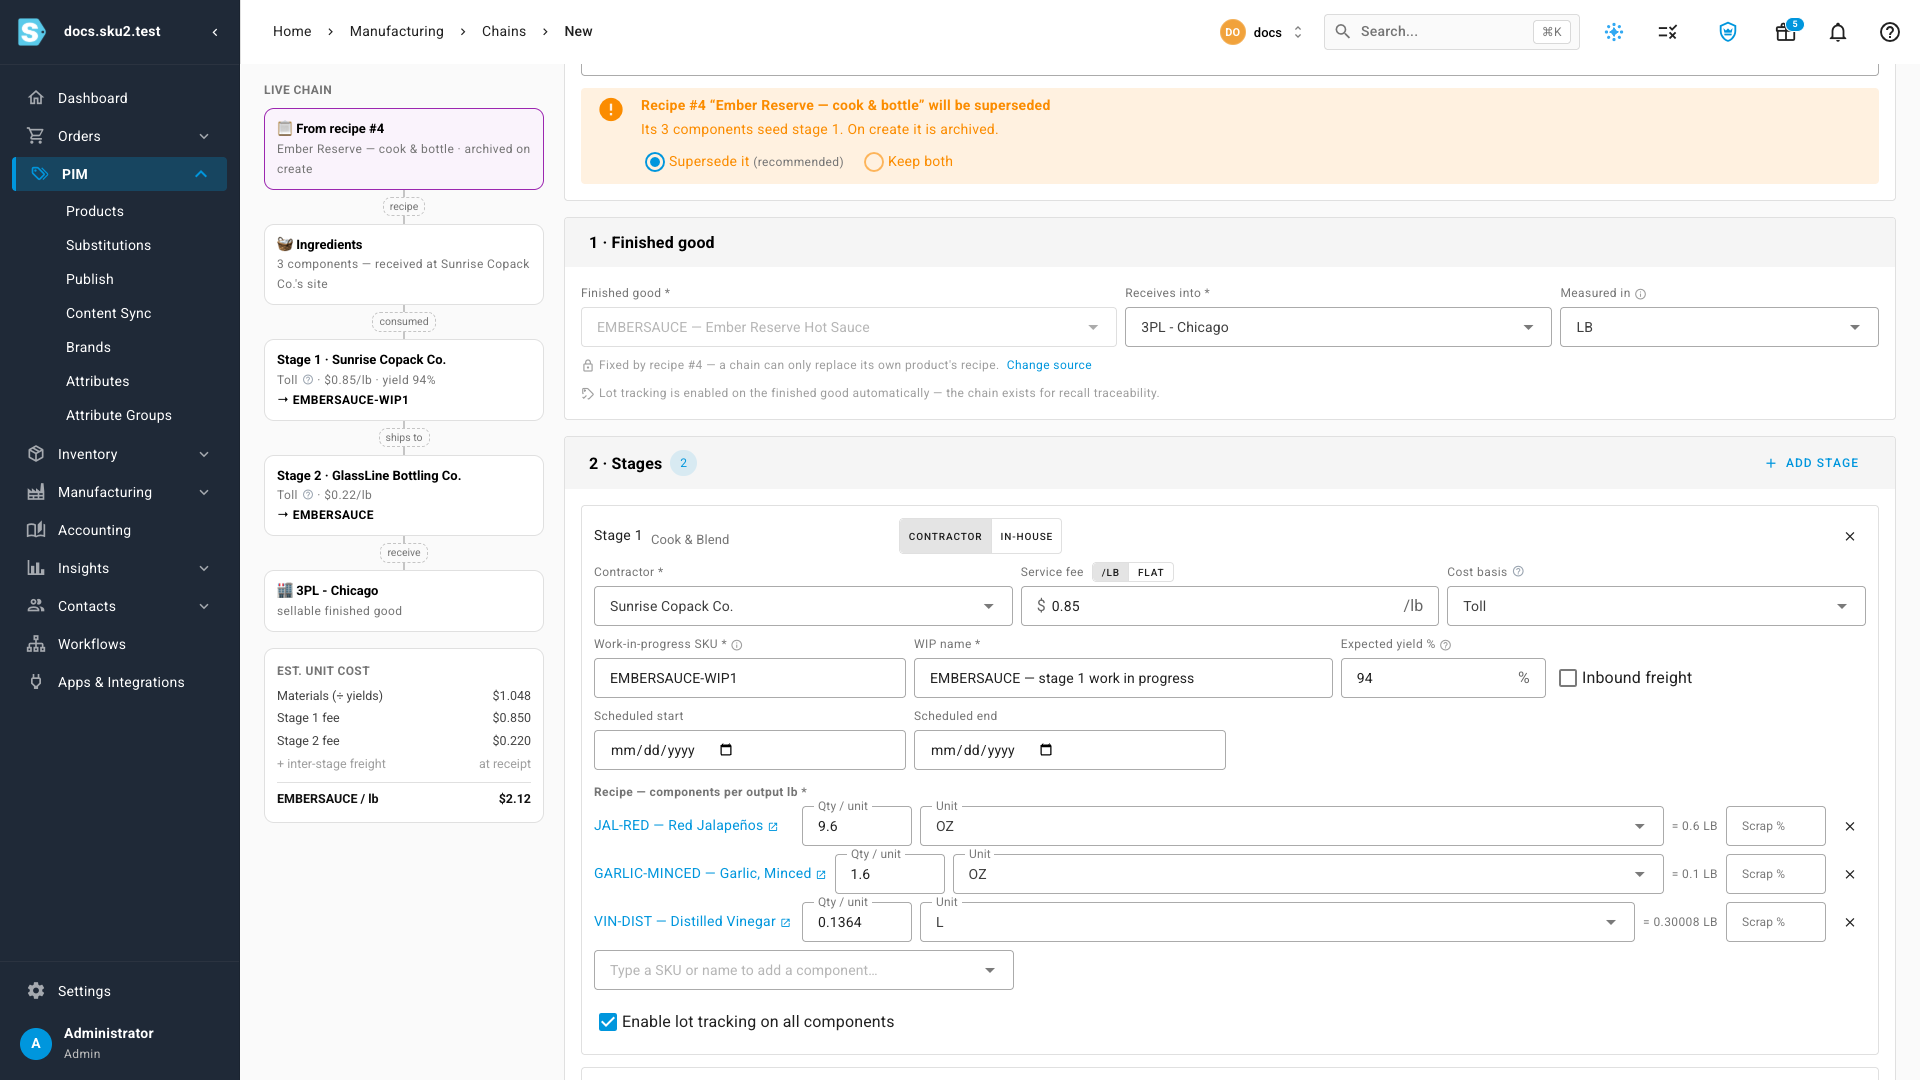Collapse the sidebar with the chevron
The width and height of the screenshot is (1920, 1080).
click(215, 32)
